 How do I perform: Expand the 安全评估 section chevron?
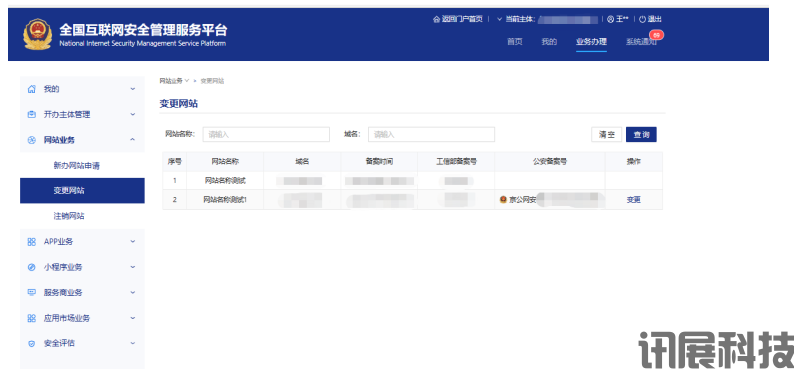pyautogui.click(x=133, y=343)
